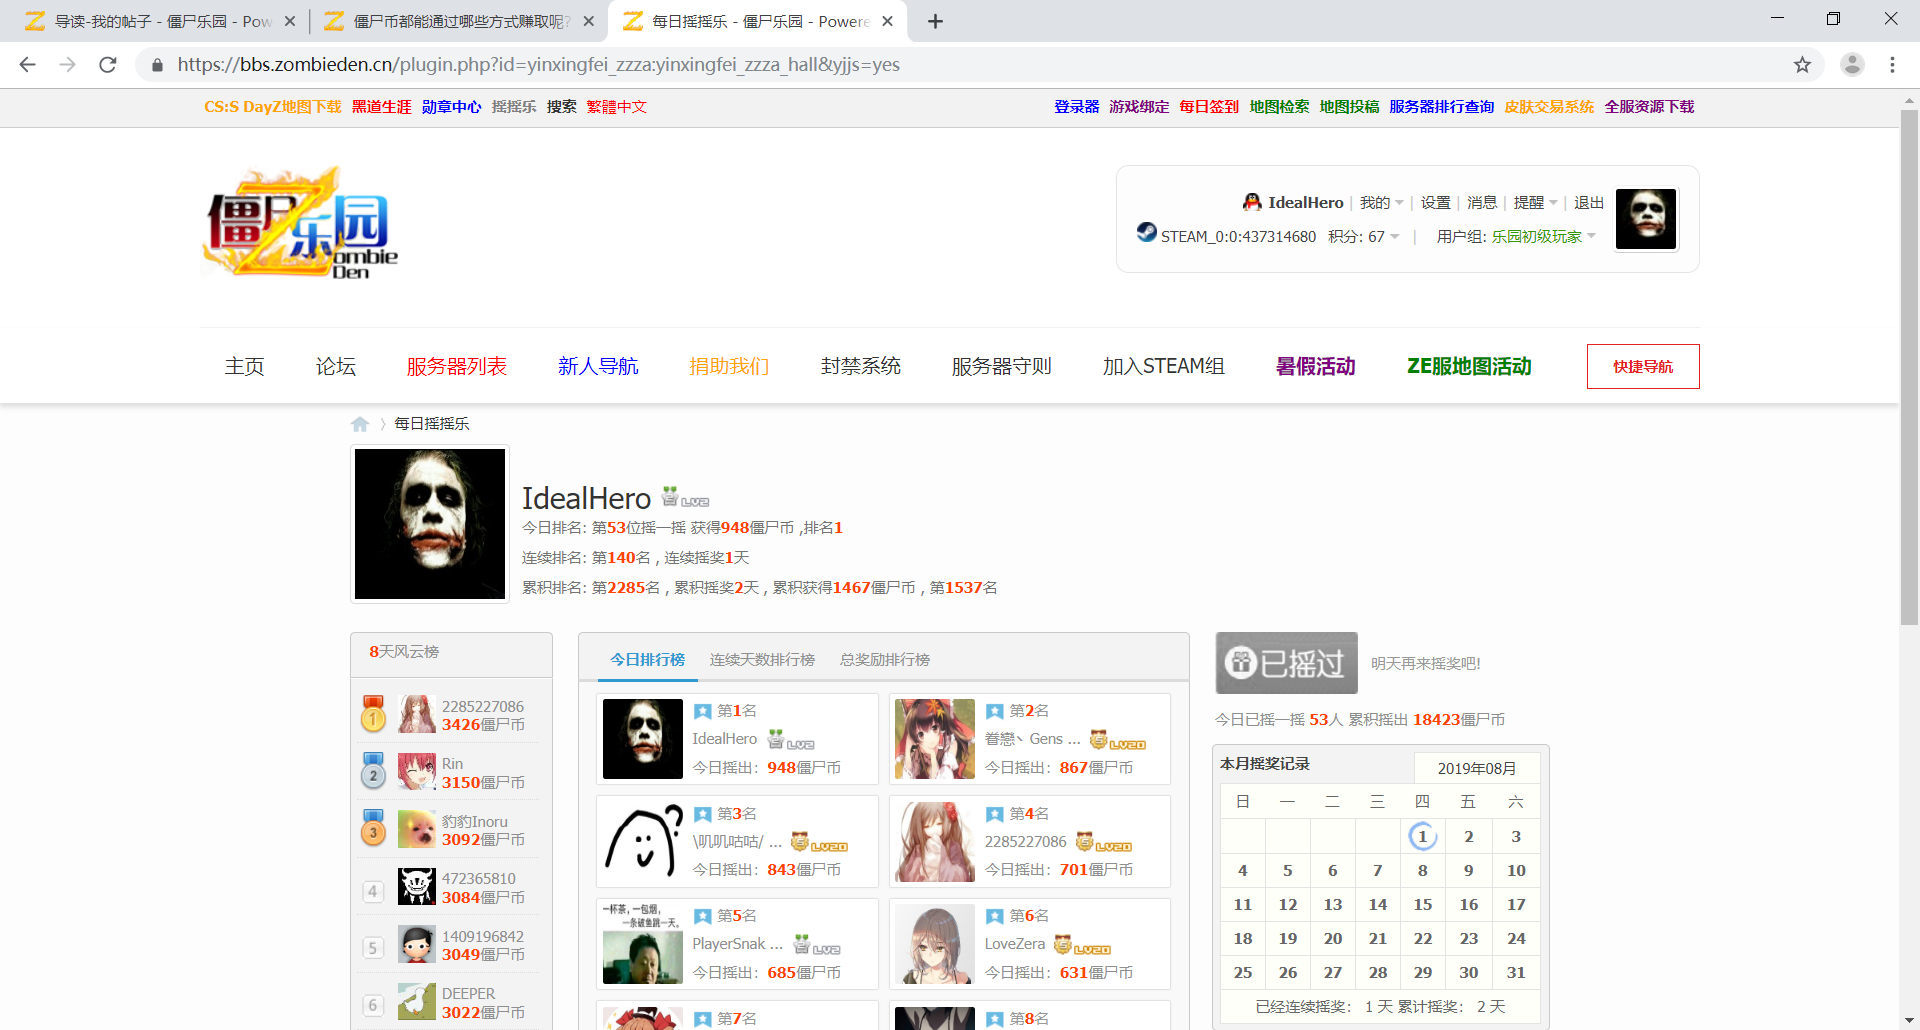Click the LV20 badge next to LoveZera

(x=1082, y=944)
